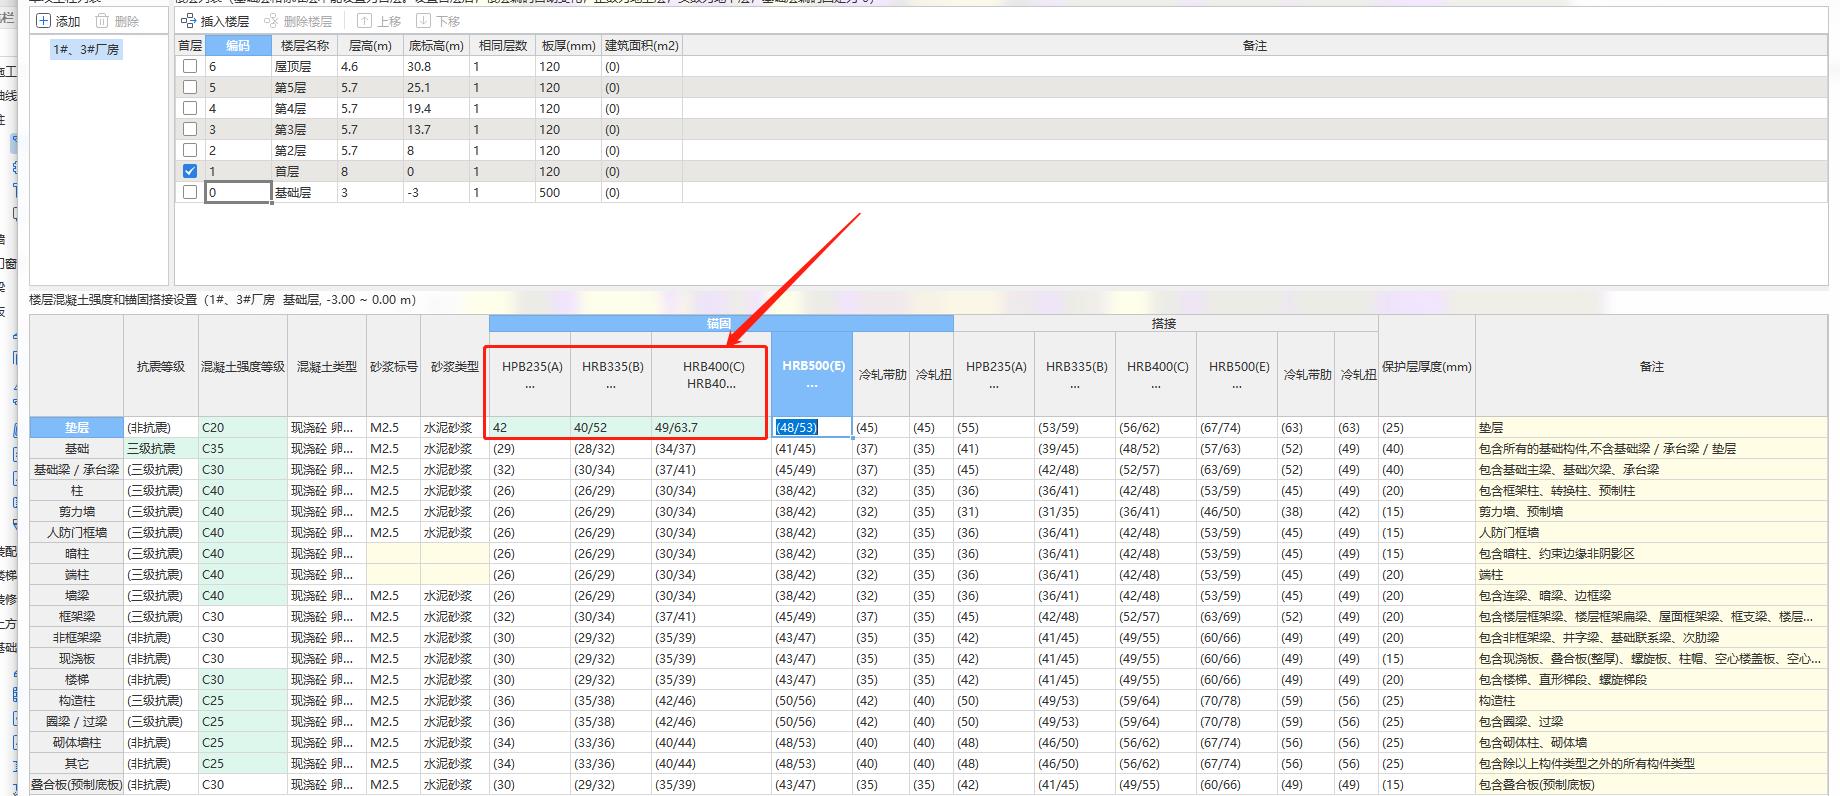1840x796 pixels.
Task: Uncheck the 首层 checkbox in row 1
Action: click(x=190, y=171)
